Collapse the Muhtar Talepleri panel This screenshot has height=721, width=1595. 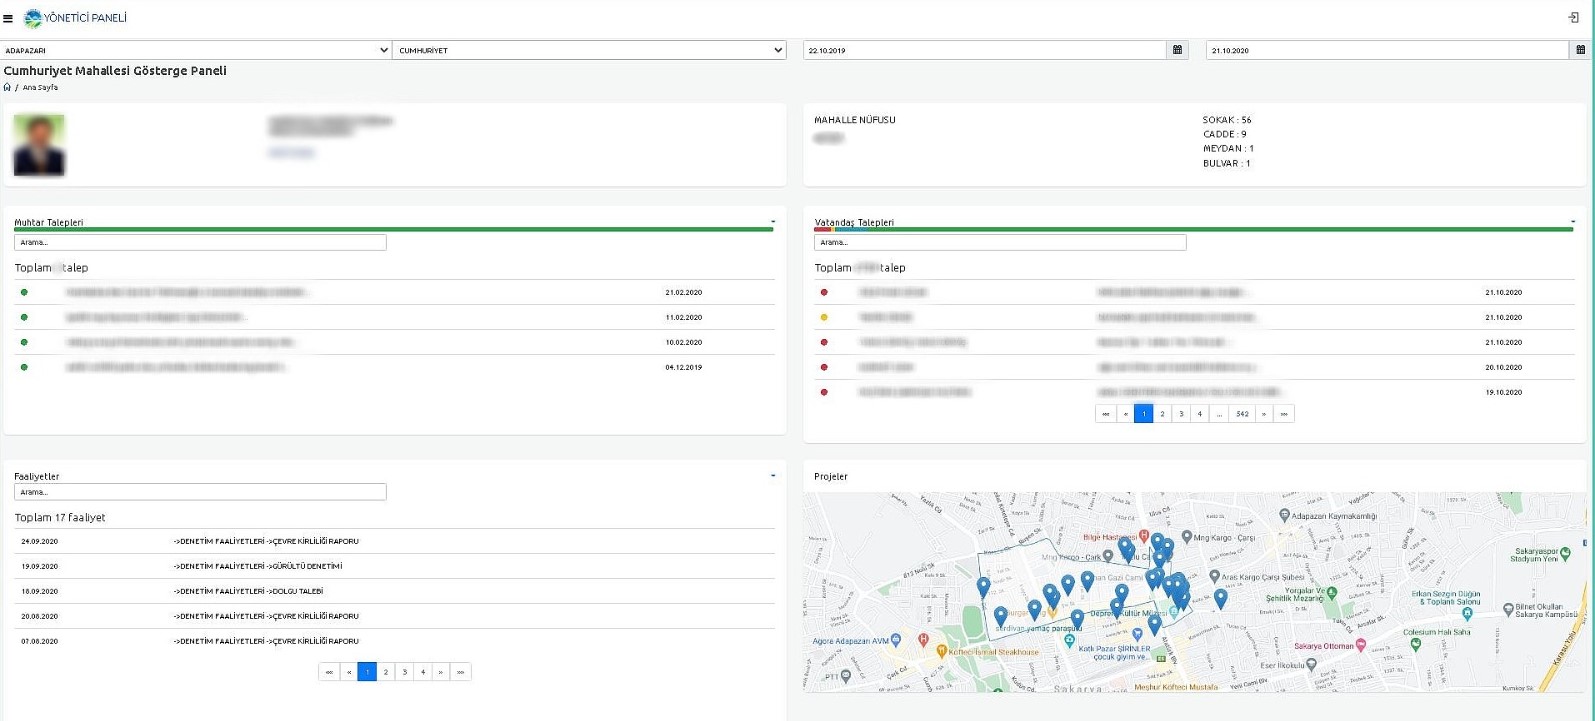tap(773, 222)
